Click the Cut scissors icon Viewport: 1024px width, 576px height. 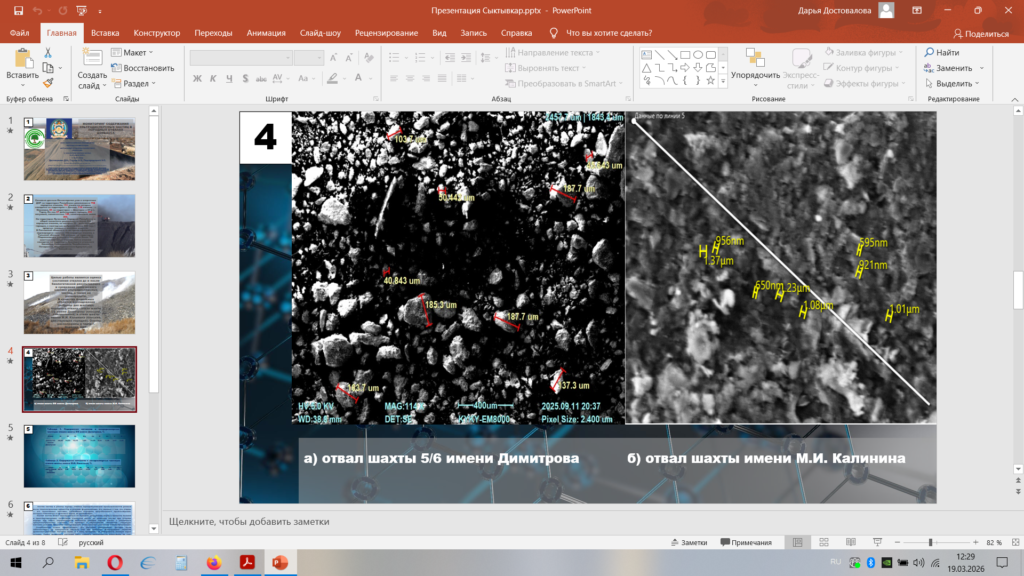tap(49, 53)
